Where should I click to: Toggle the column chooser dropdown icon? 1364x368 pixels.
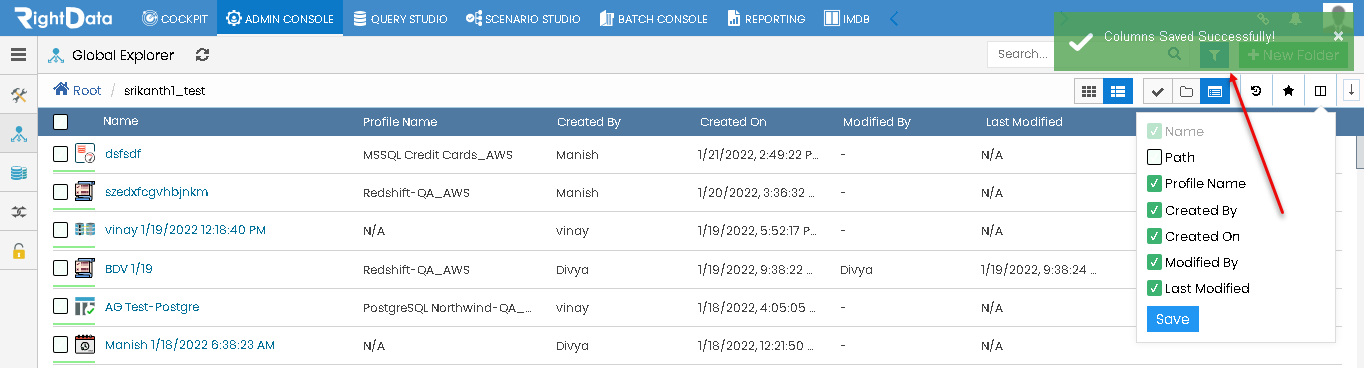pyautogui.click(x=1320, y=91)
